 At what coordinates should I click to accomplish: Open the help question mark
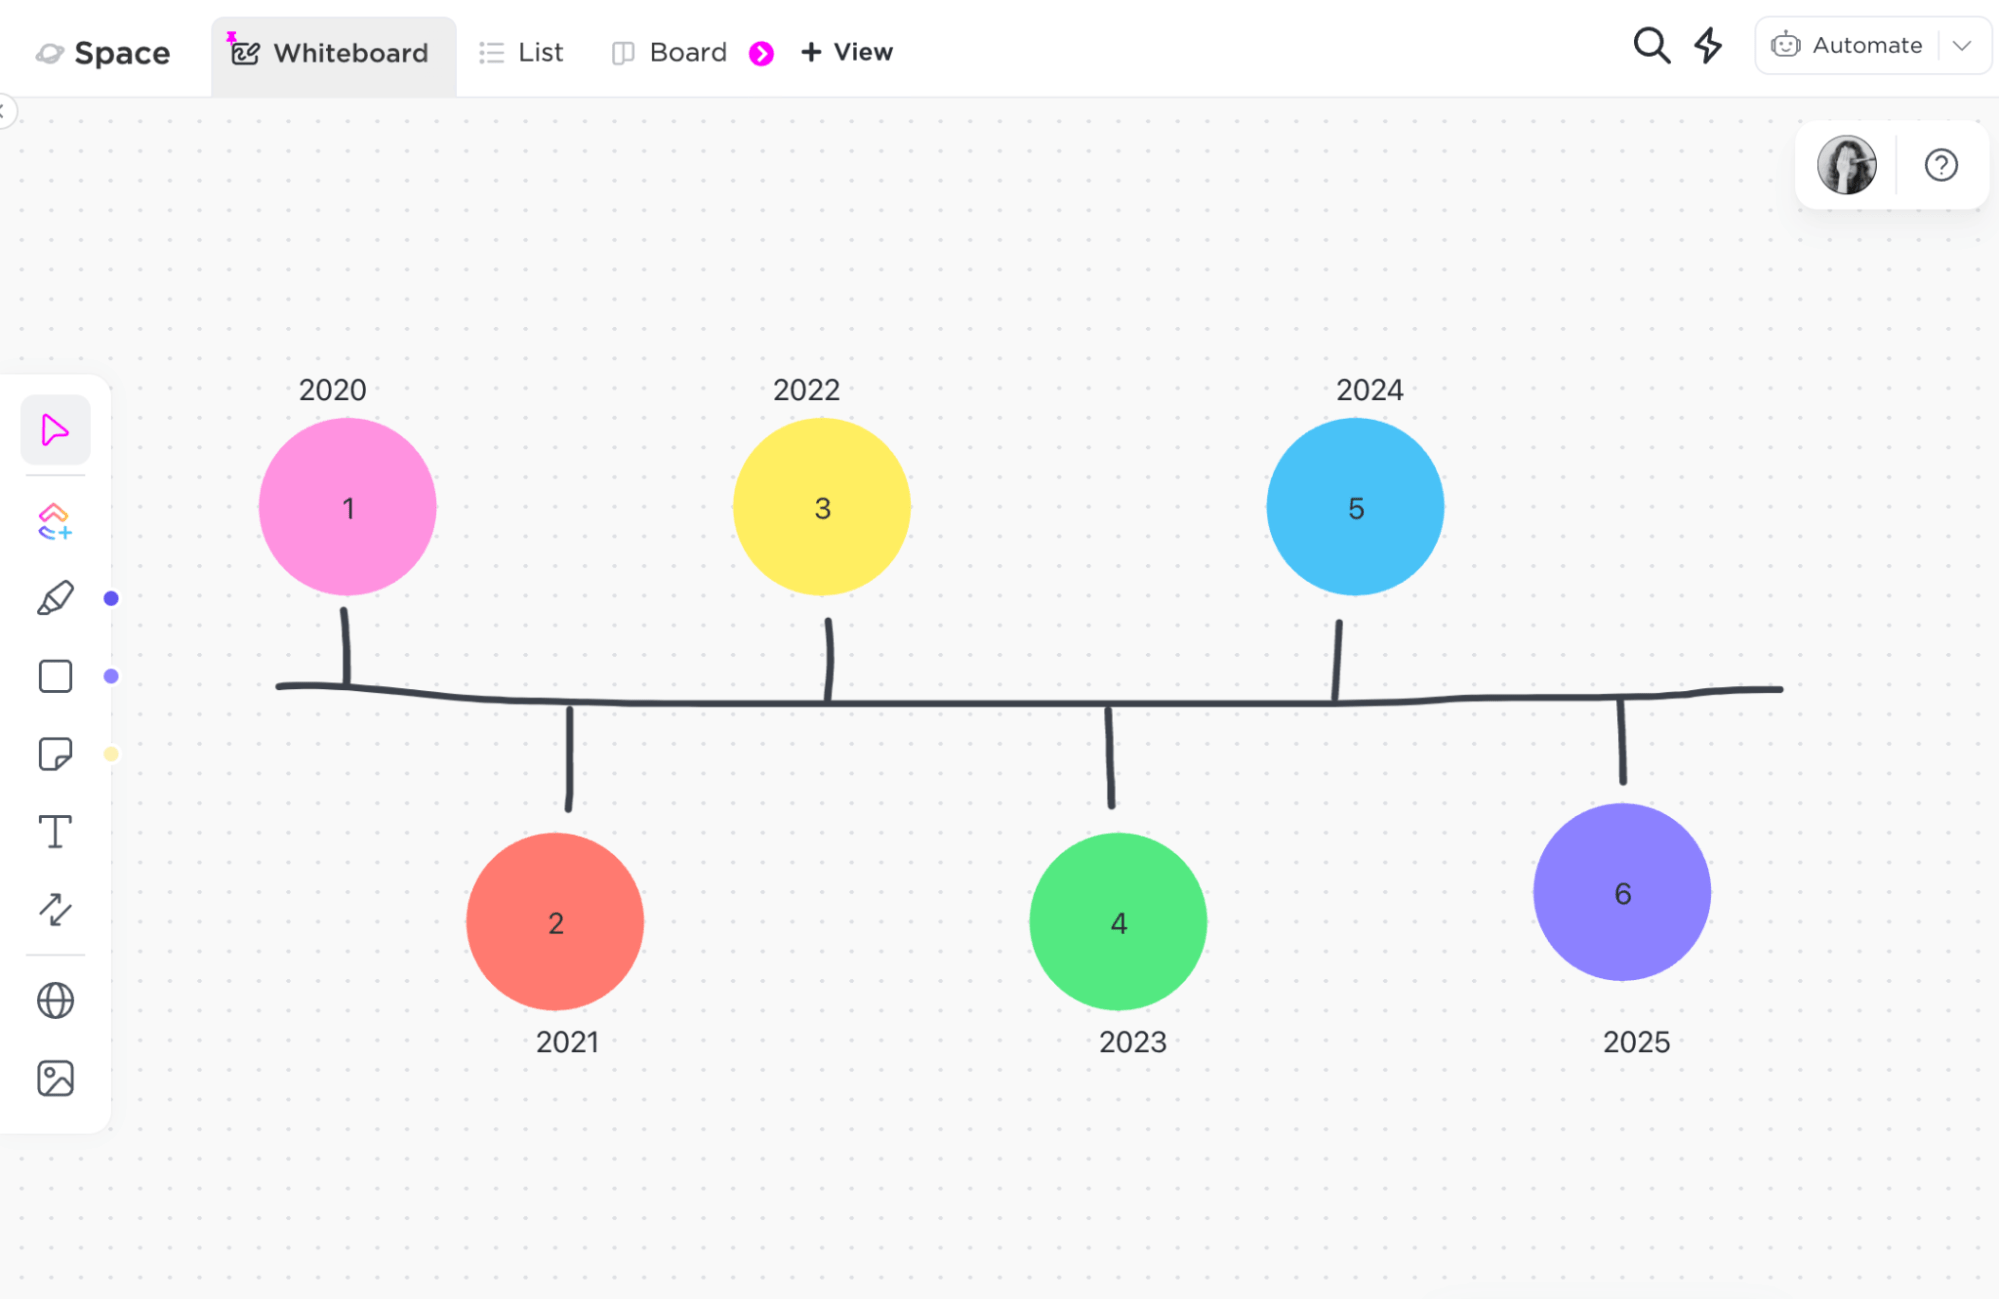1941,165
